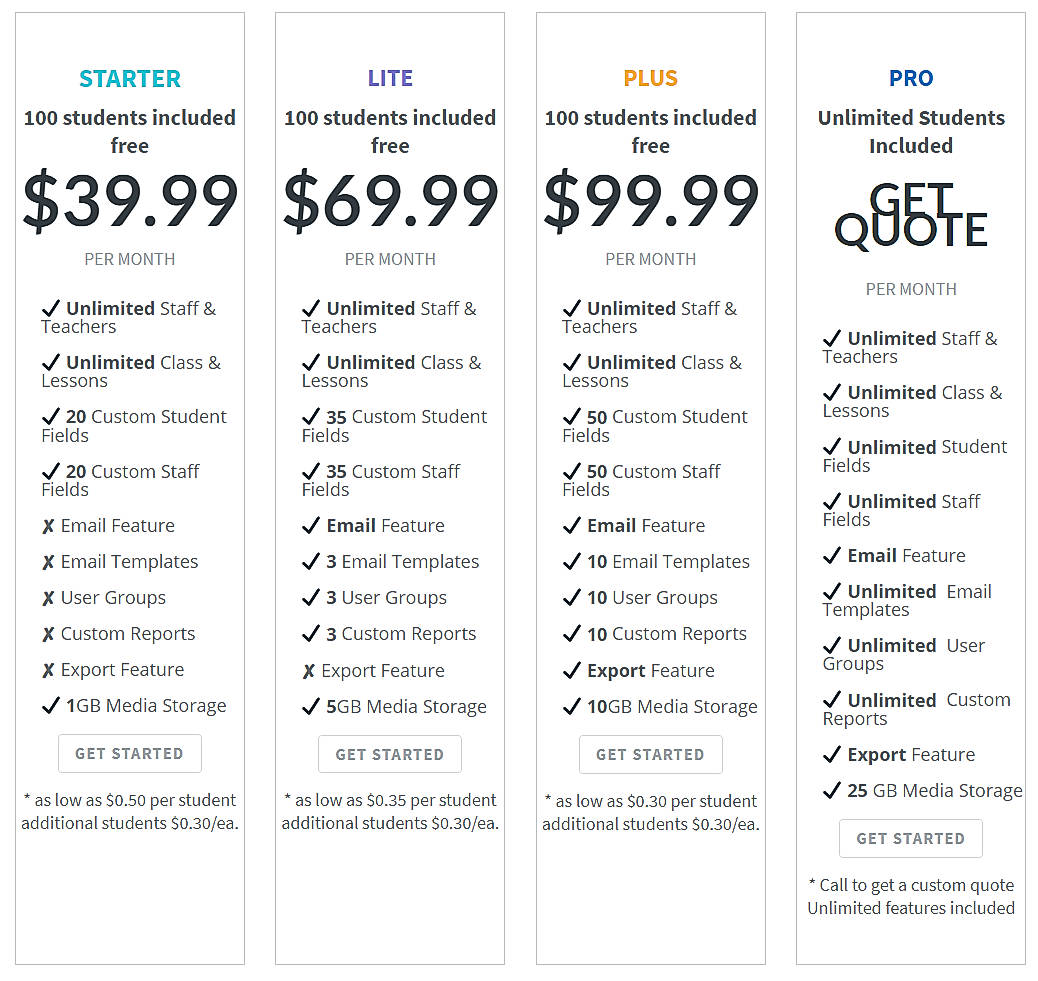Screen dimensions: 1038x981
Task: Click the X icon beside Lite's Export Feature
Action: (x=311, y=670)
